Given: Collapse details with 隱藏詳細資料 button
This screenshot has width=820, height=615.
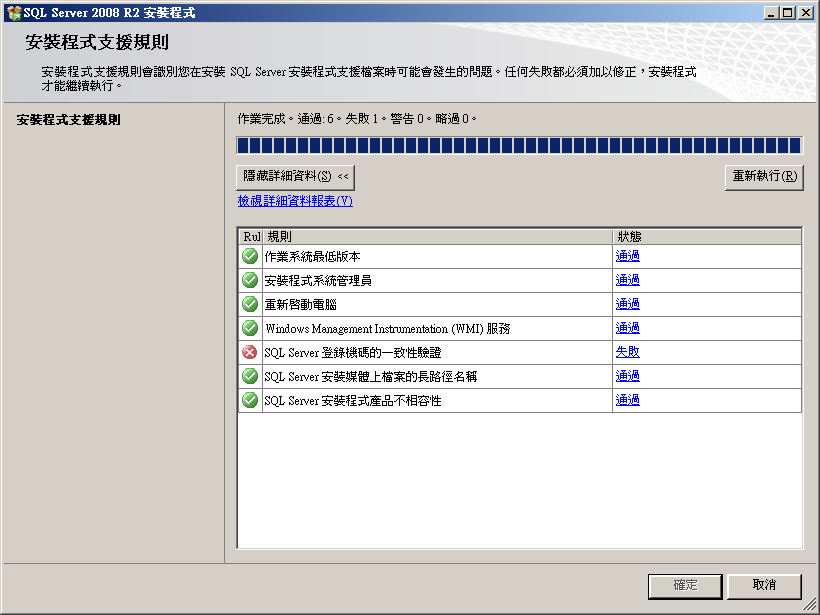Looking at the screenshot, I should (295, 177).
